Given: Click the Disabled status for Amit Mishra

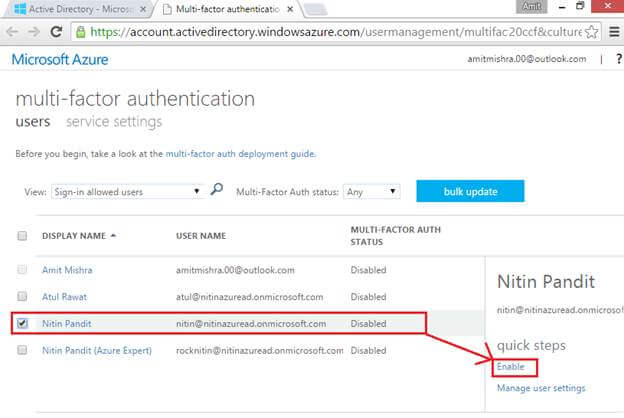Looking at the screenshot, I should click(x=368, y=270).
